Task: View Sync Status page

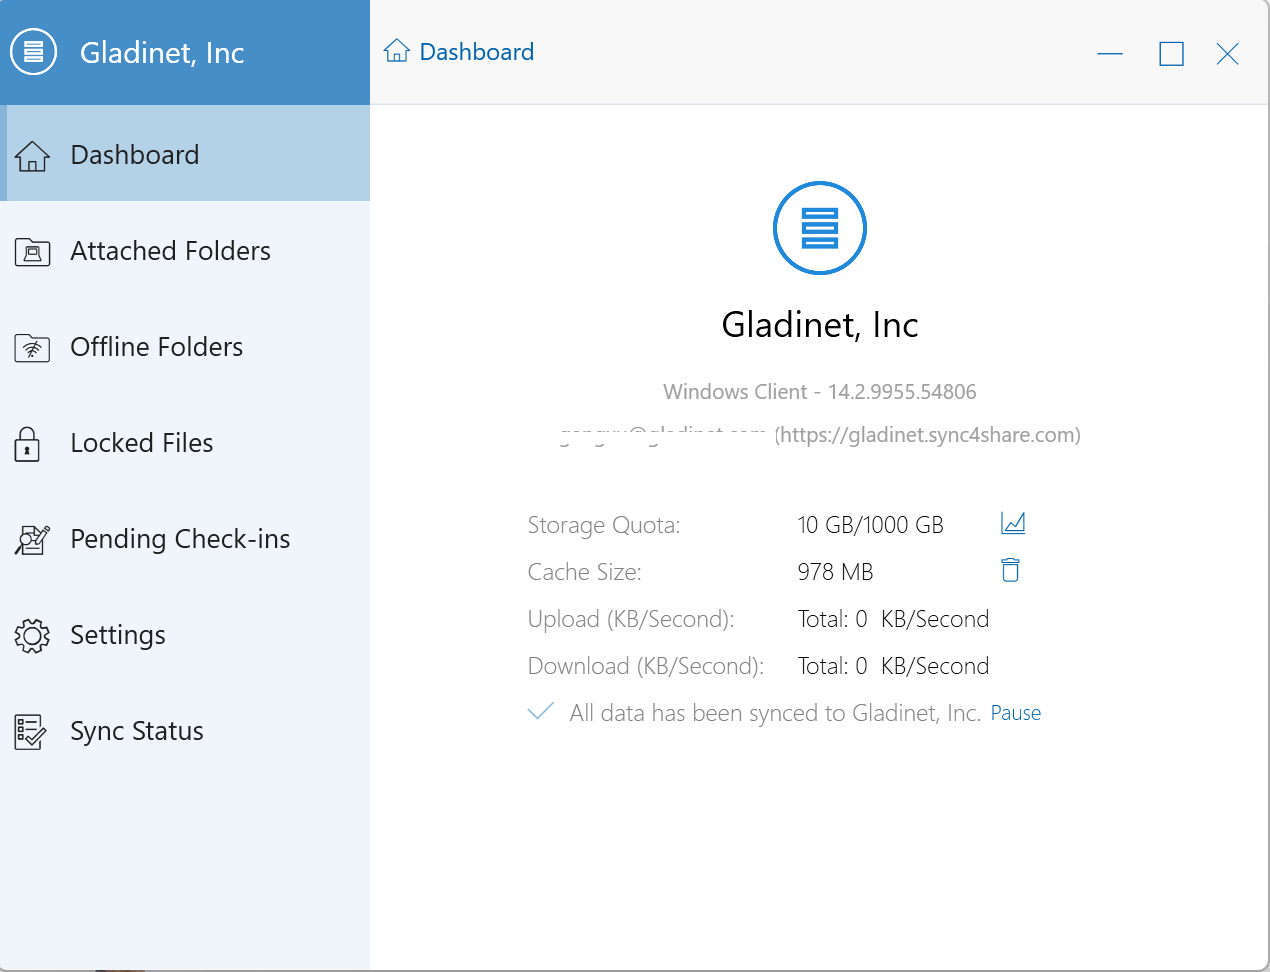Action: coord(185,730)
